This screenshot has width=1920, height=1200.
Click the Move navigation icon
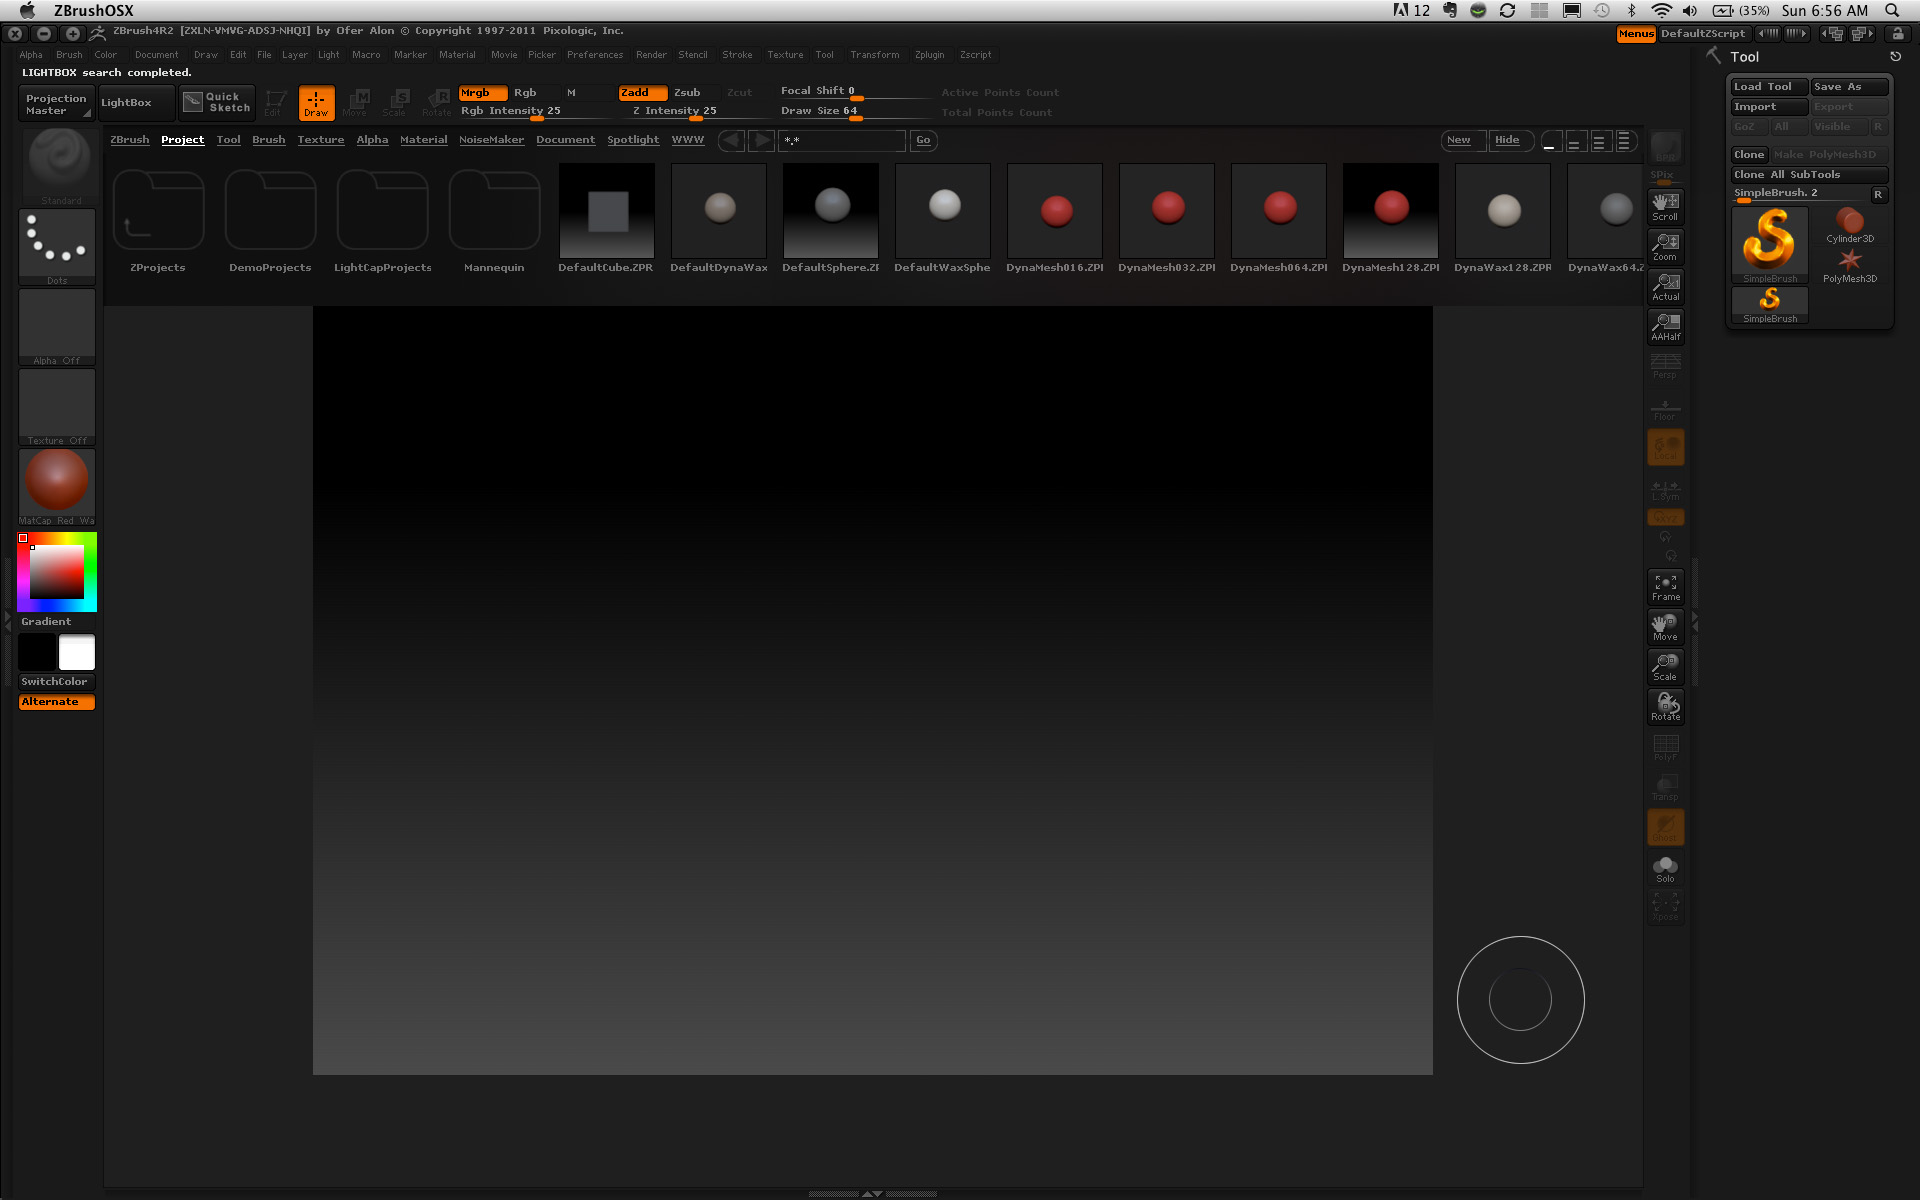tap(1665, 626)
